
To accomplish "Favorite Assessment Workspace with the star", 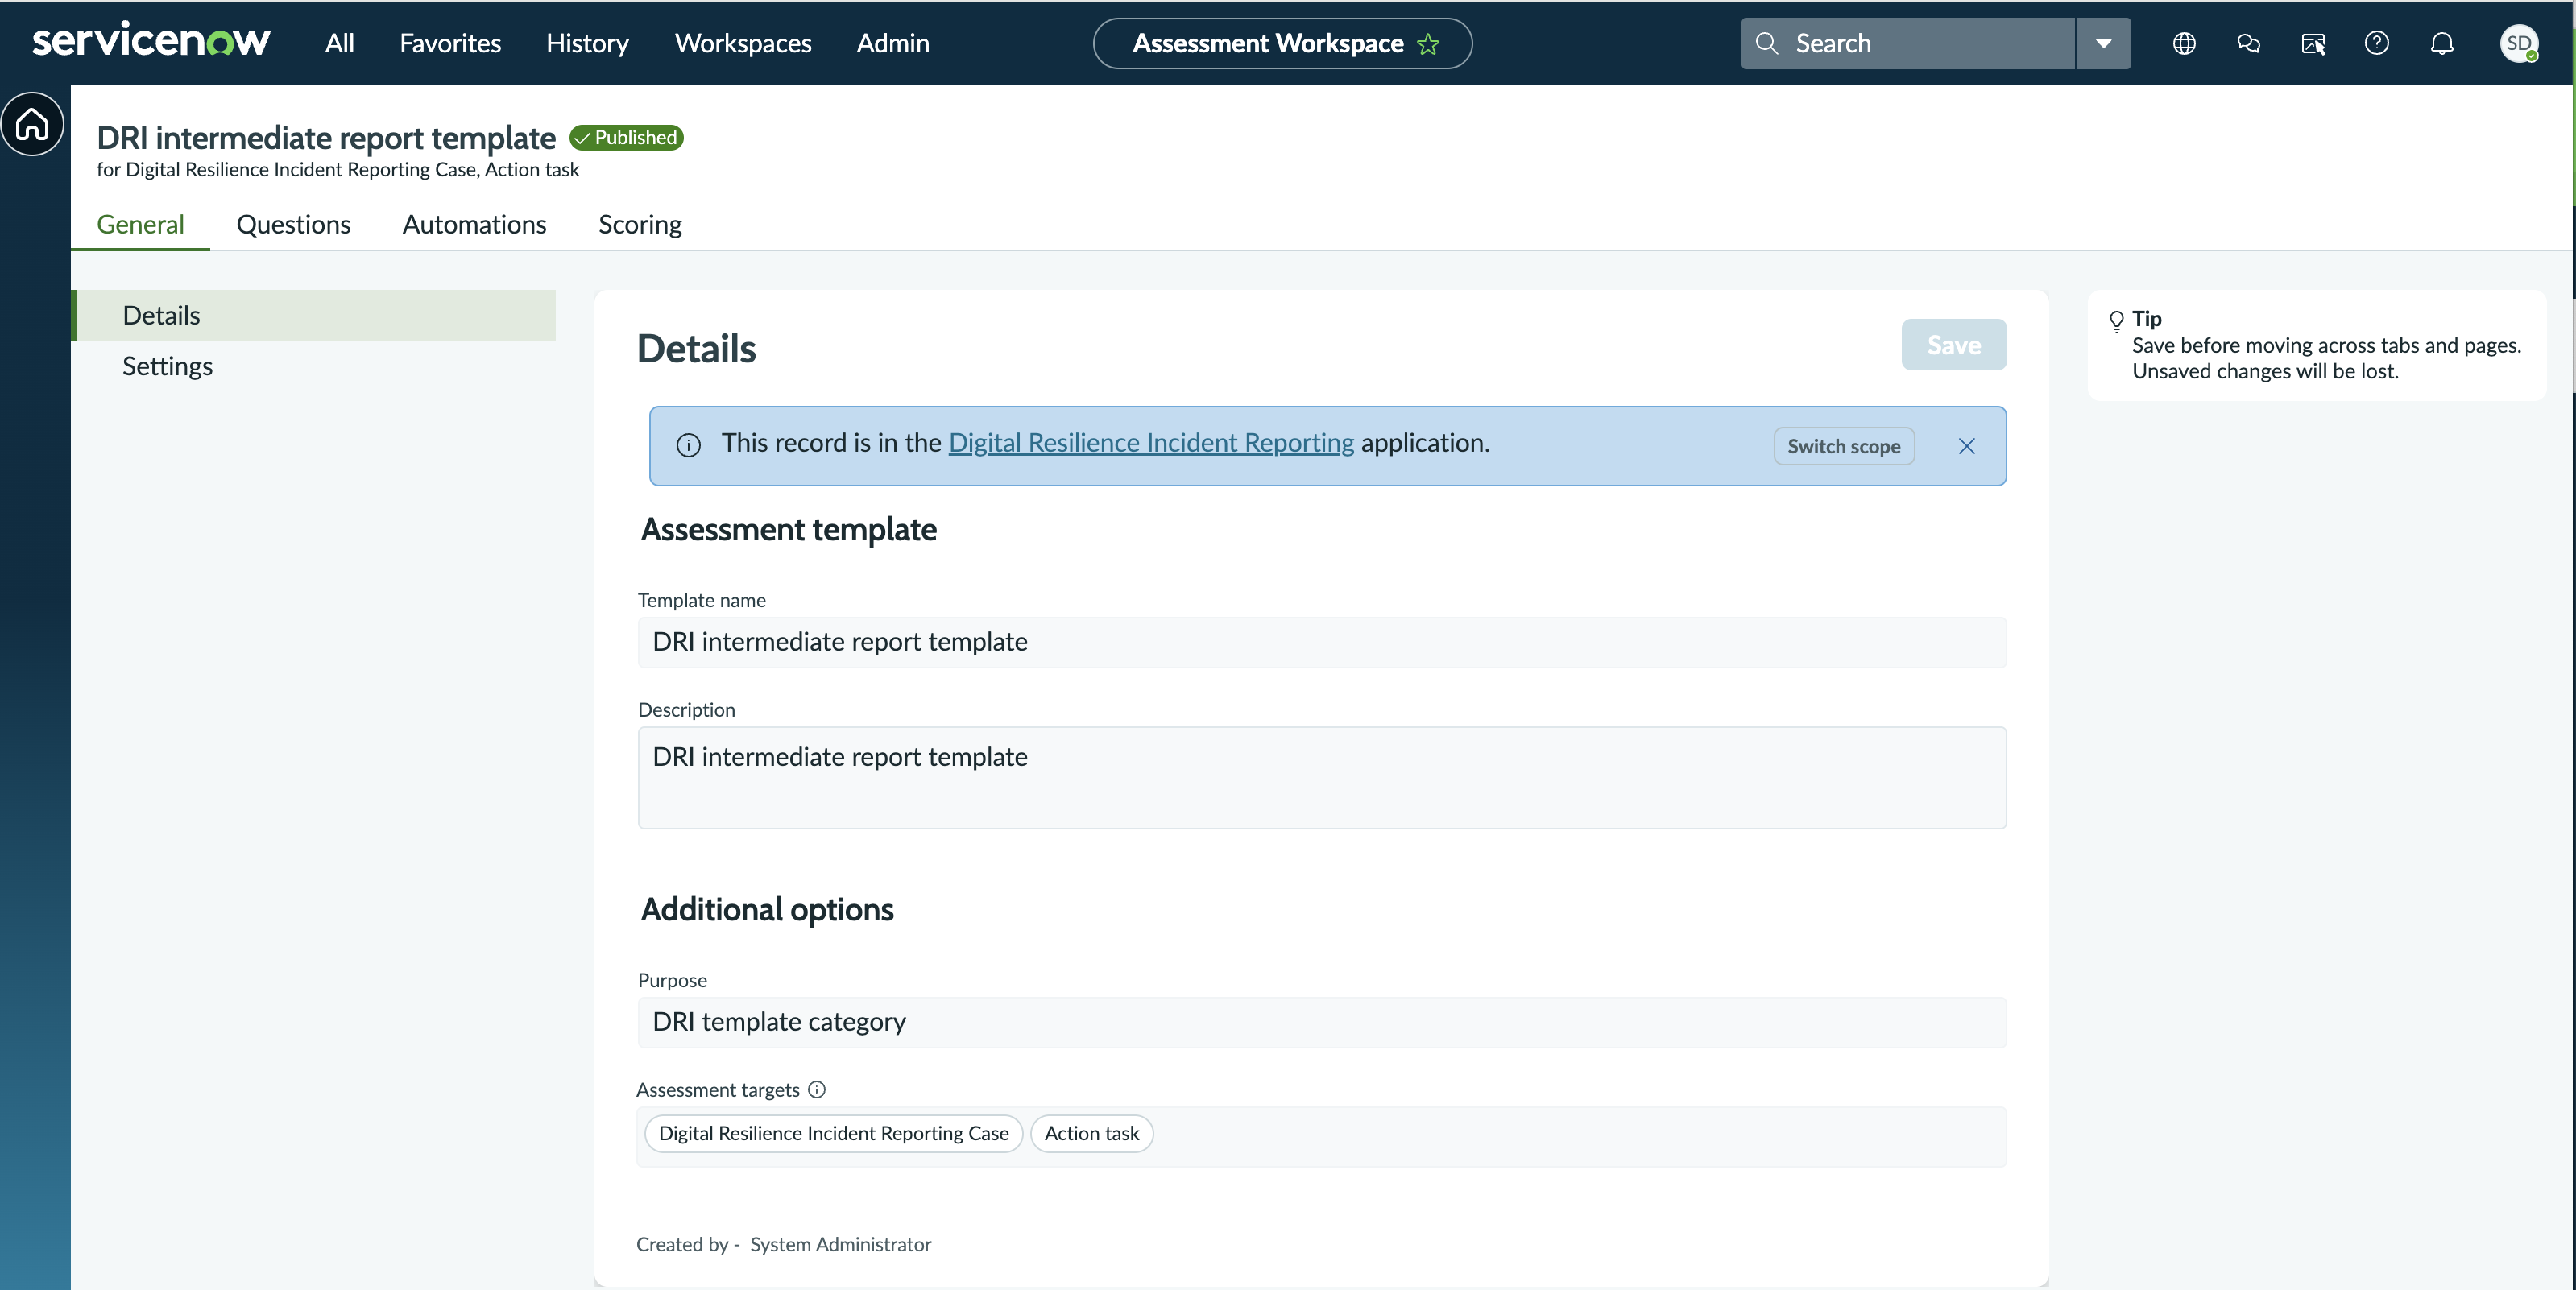I will (1428, 44).
